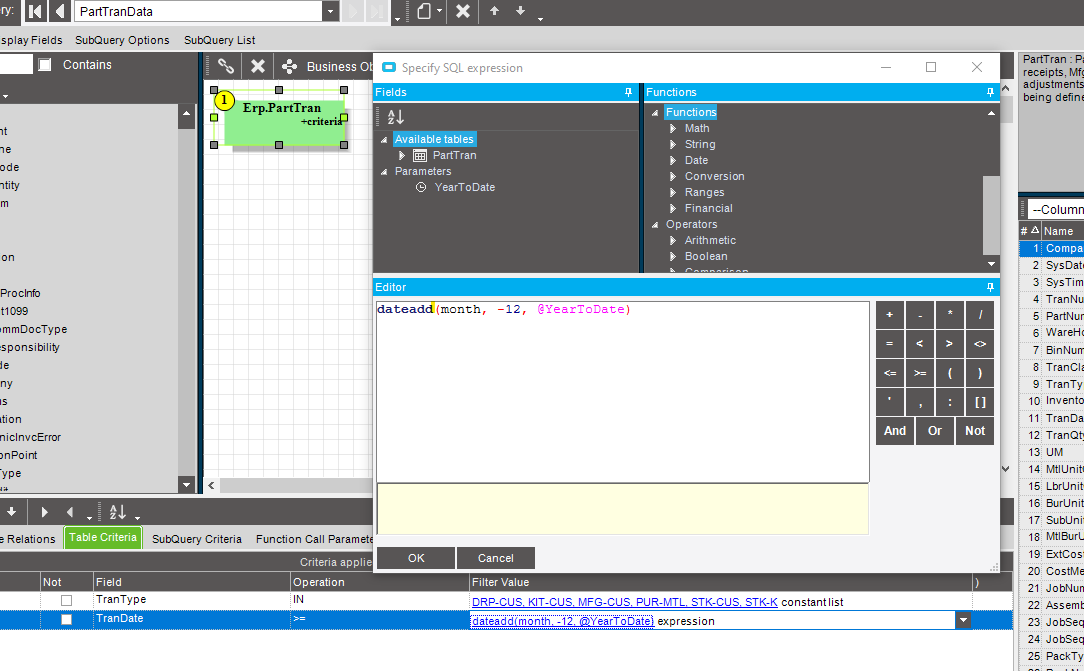Pin the Editor panel
This screenshot has width=1084, height=671.
click(x=990, y=287)
